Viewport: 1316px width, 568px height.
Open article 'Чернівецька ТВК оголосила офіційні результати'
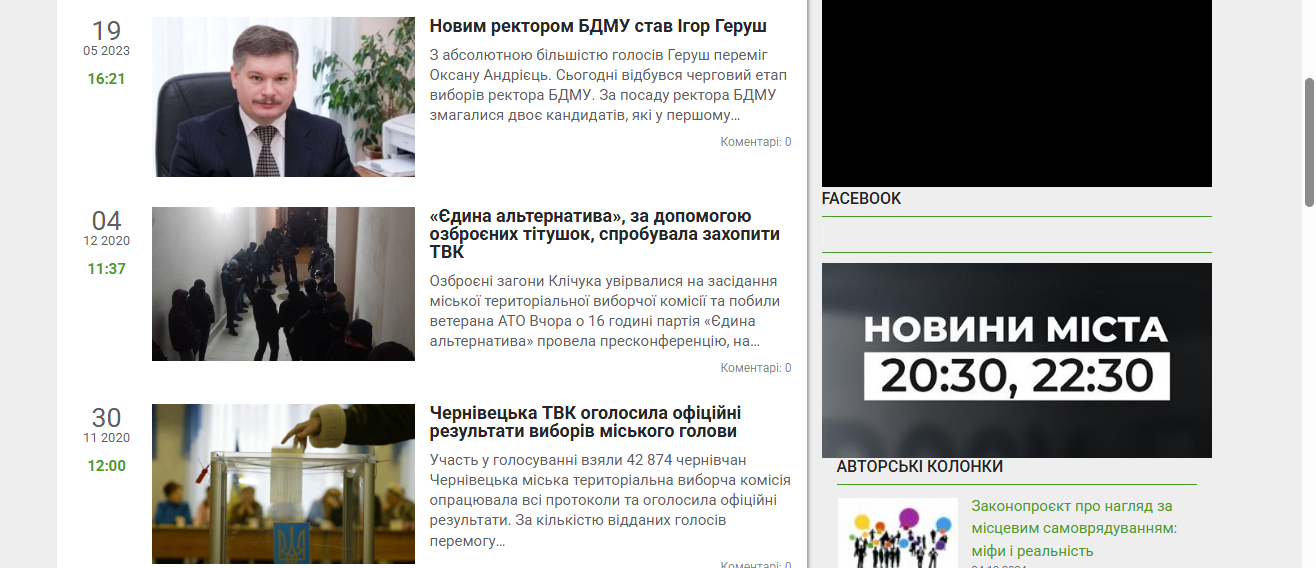pyautogui.click(x=585, y=422)
